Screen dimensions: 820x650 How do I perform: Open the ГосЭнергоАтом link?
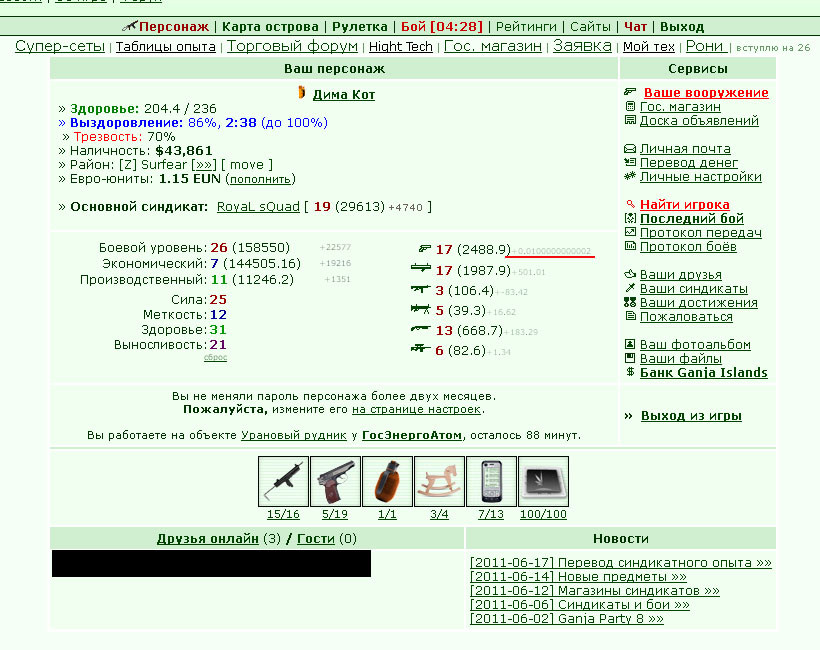point(412,435)
